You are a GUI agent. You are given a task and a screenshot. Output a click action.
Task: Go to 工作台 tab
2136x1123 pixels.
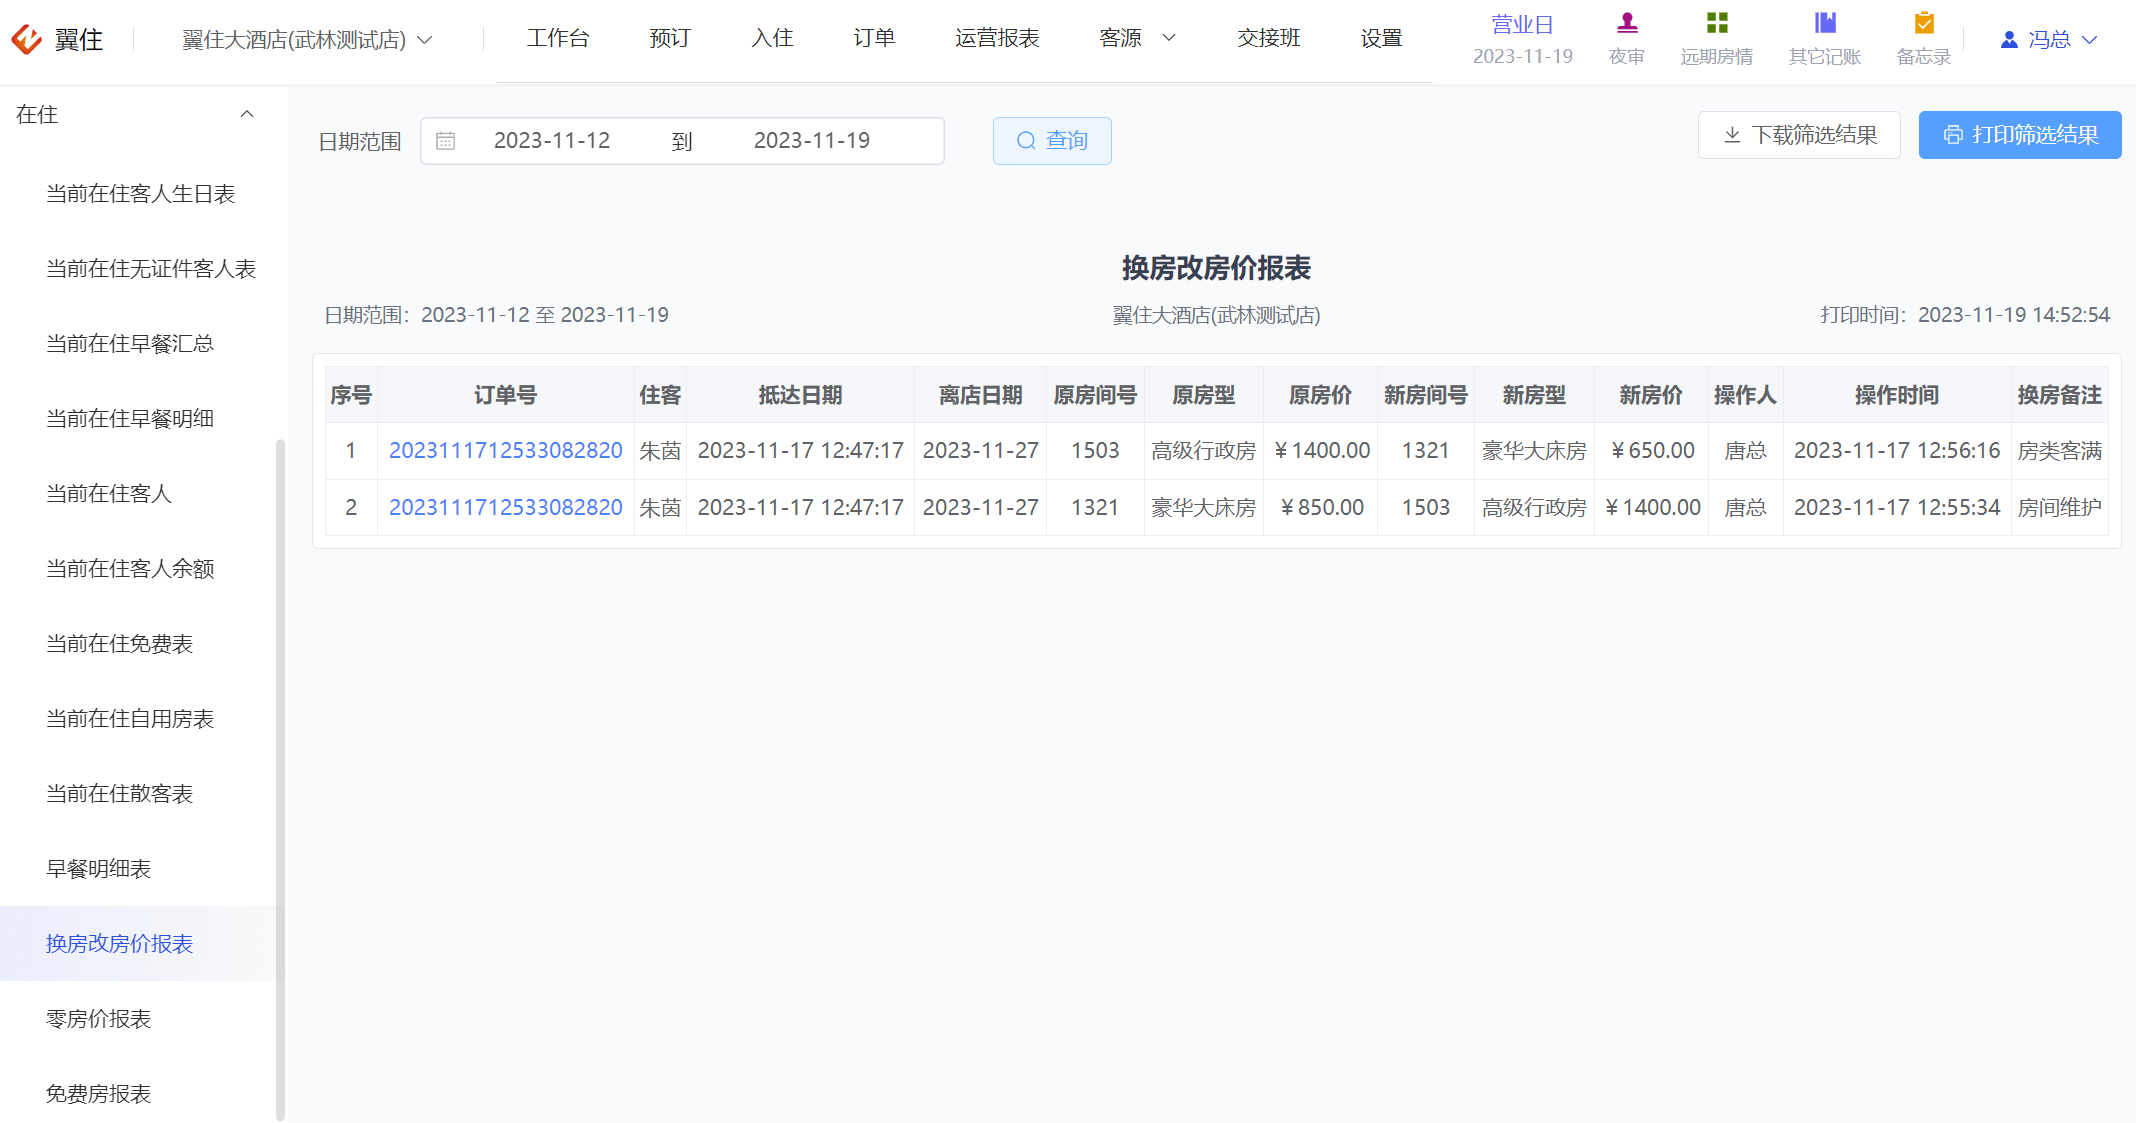click(558, 38)
